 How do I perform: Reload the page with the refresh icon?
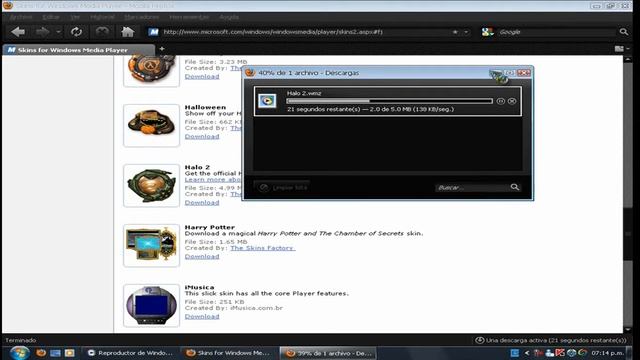(x=76, y=32)
